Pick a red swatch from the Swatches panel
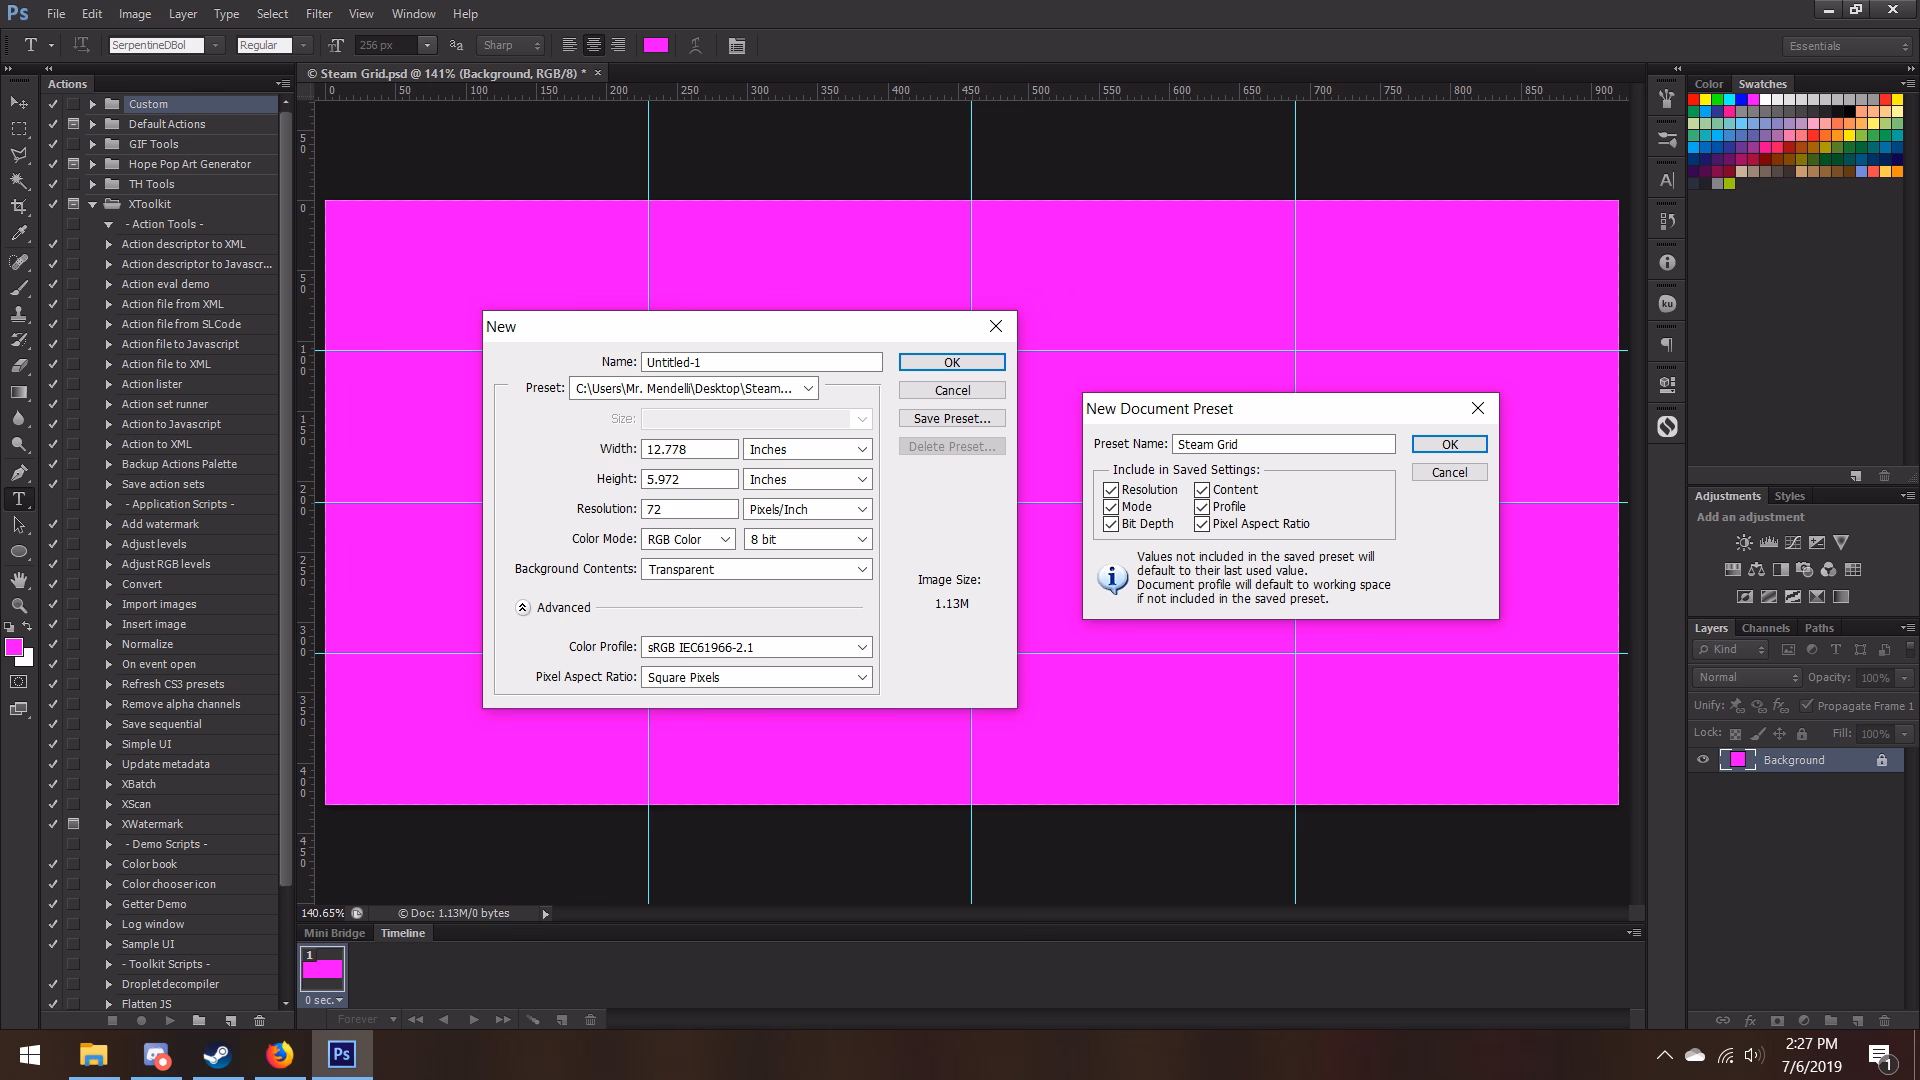The image size is (1920, 1080). pos(1694,98)
